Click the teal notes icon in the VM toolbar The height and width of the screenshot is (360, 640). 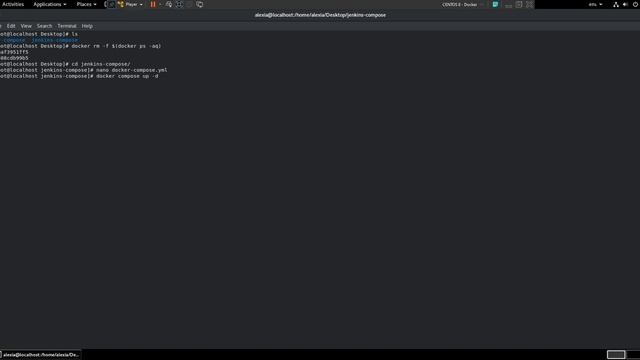tap(495, 4)
